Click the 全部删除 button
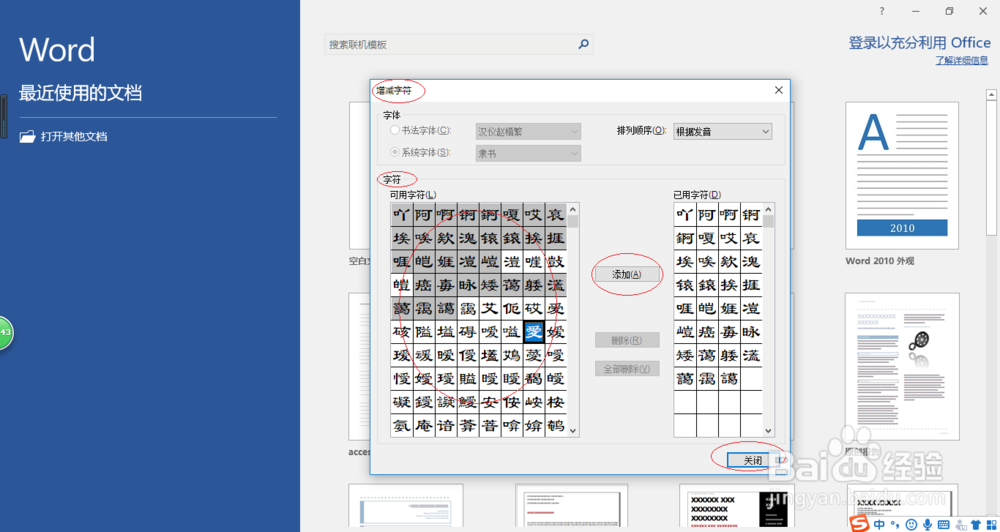Screen dimensions: 1000x532 [626, 369]
